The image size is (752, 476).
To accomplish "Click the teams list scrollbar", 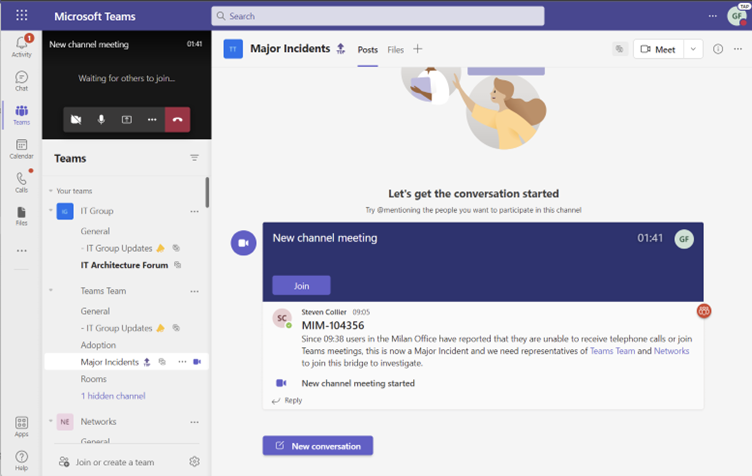I will [207, 192].
